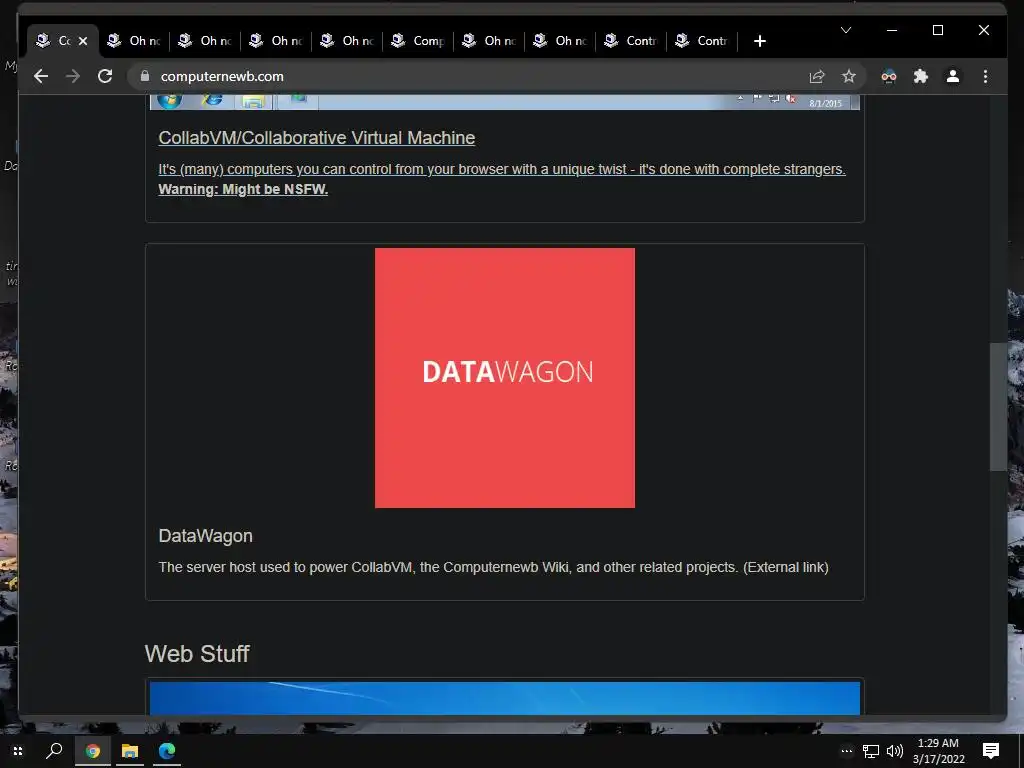The image size is (1024, 768).
Task: Reload the computernewb.com page
Action: click(x=105, y=76)
